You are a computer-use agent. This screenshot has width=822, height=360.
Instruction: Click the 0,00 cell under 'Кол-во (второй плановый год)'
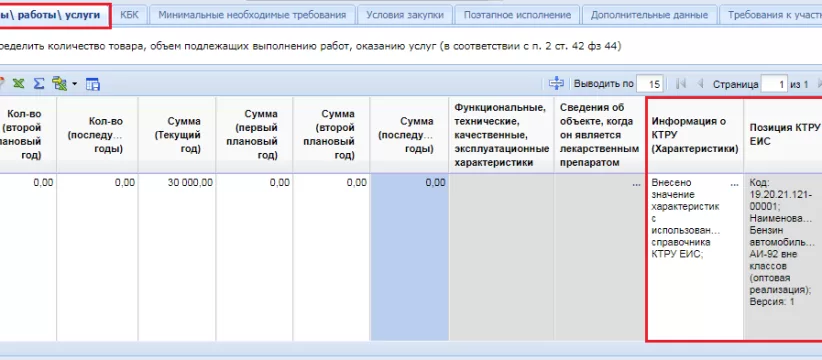[x=28, y=257]
